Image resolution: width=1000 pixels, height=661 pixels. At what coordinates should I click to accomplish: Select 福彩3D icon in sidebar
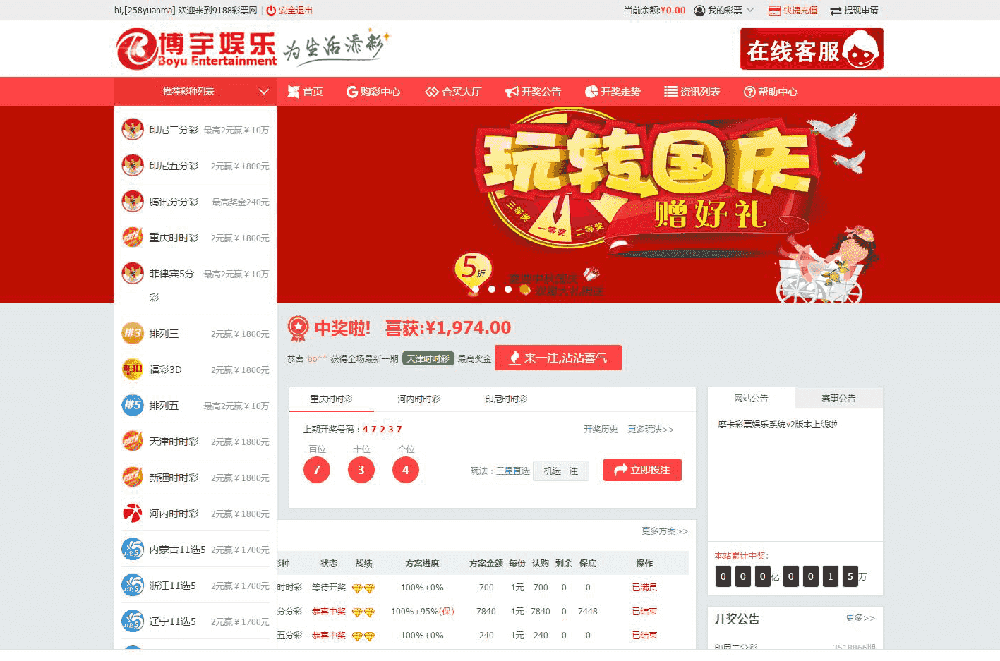click(x=132, y=369)
